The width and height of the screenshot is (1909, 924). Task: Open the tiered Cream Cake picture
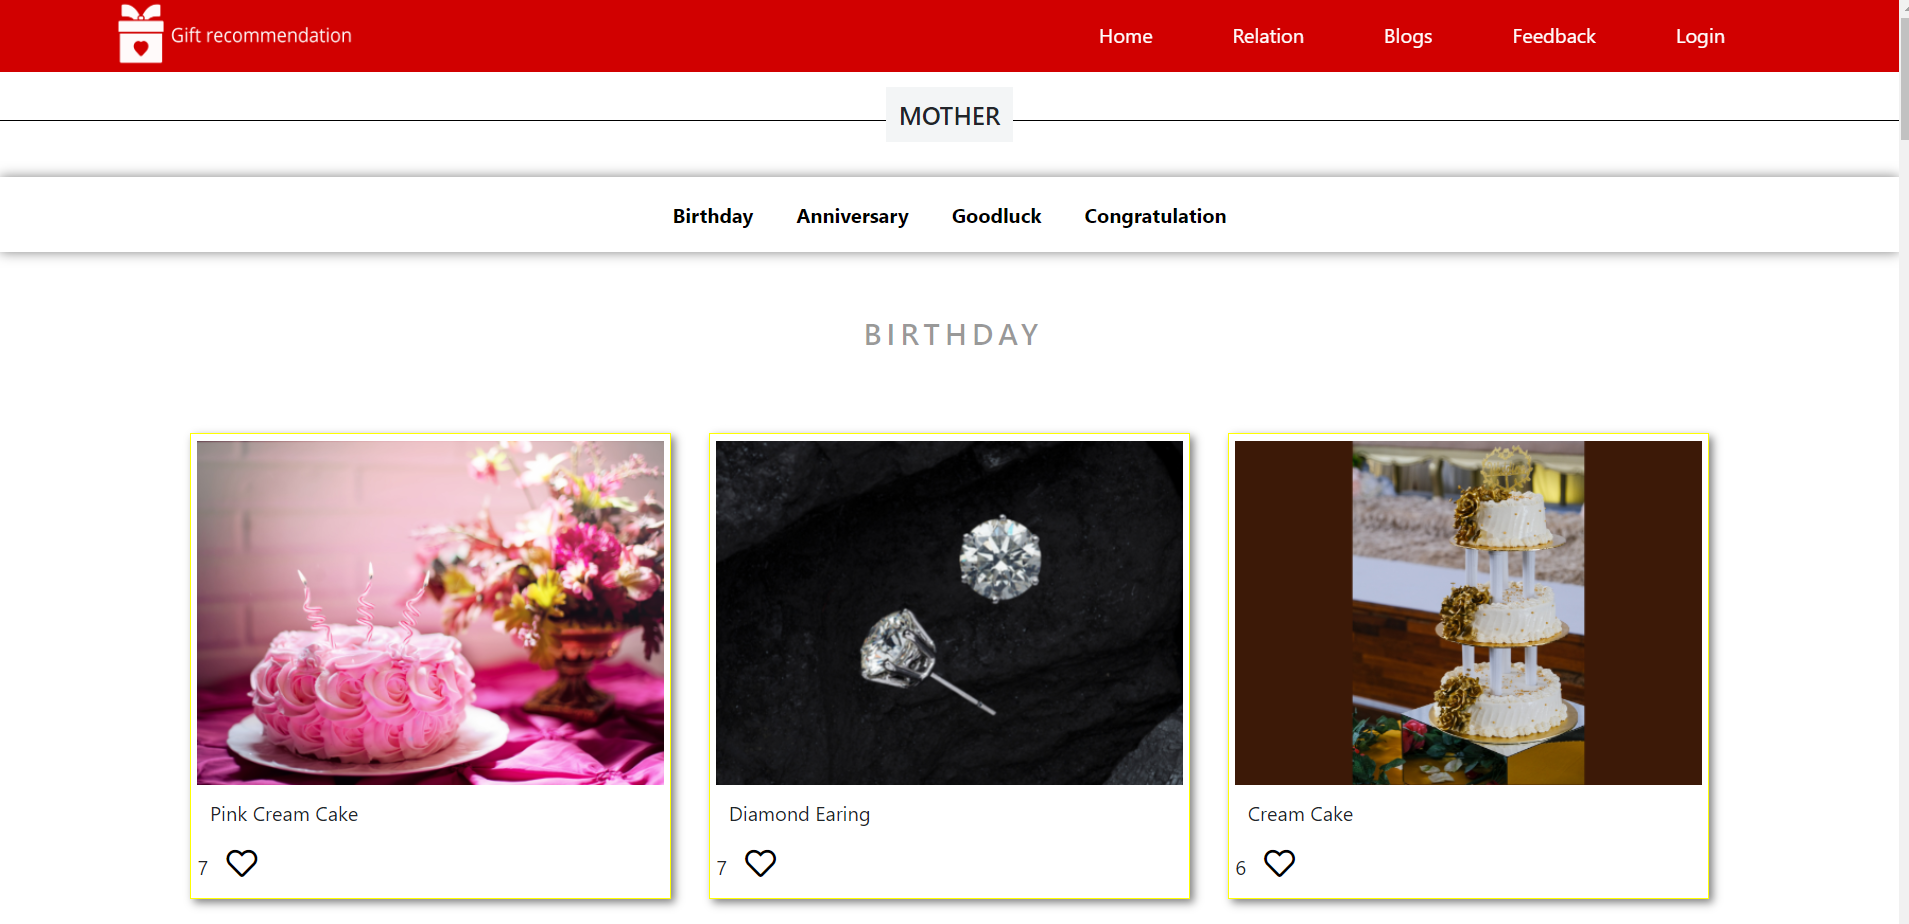[x=1468, y=613]
